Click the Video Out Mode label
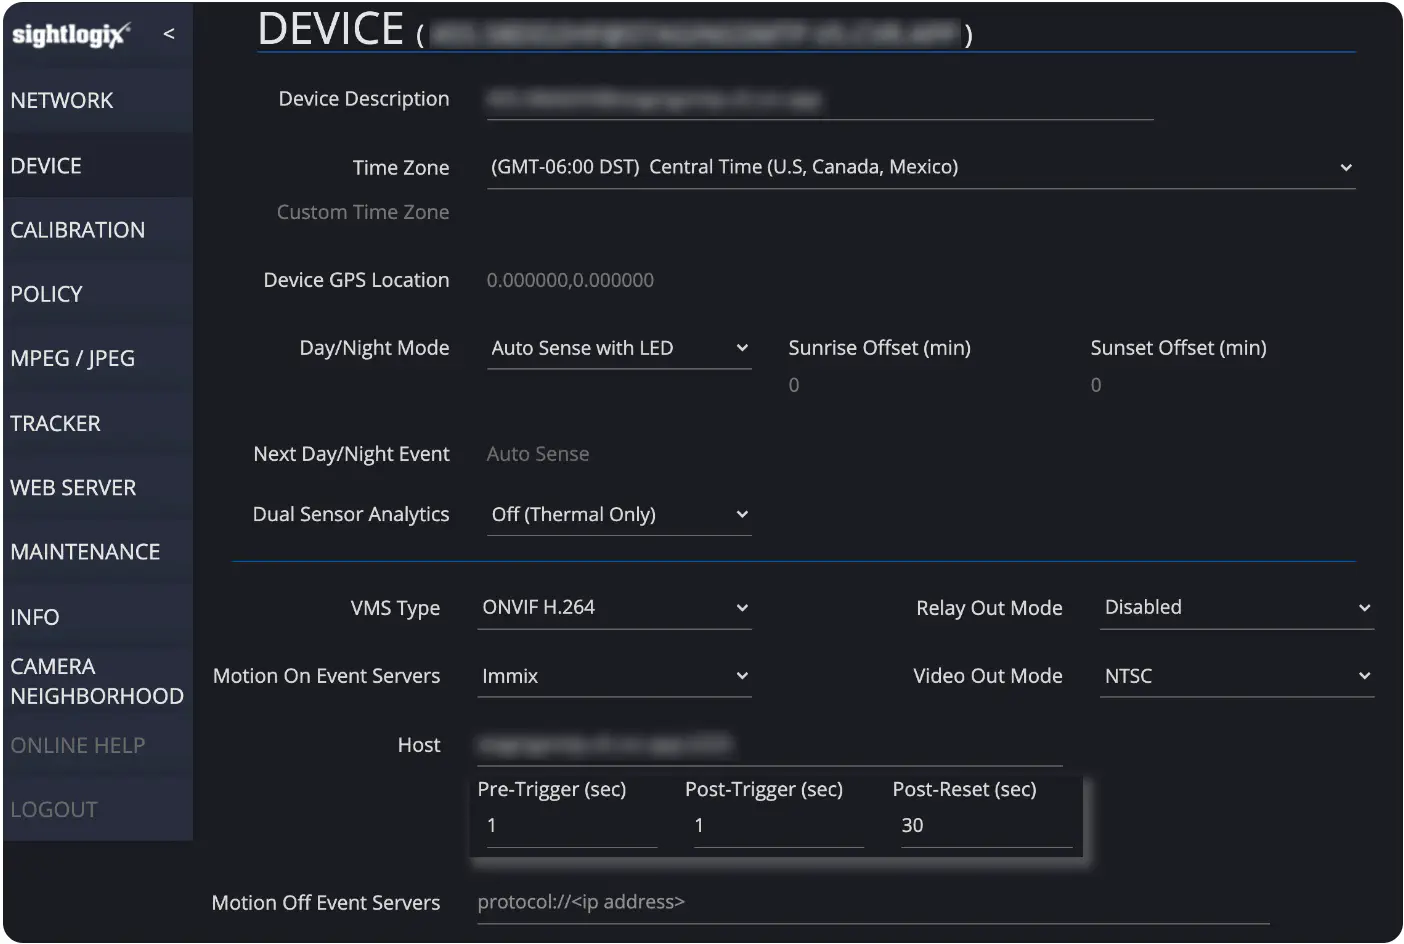The width and height of the screenshot is (1404, 944). (x=988, y=676)
